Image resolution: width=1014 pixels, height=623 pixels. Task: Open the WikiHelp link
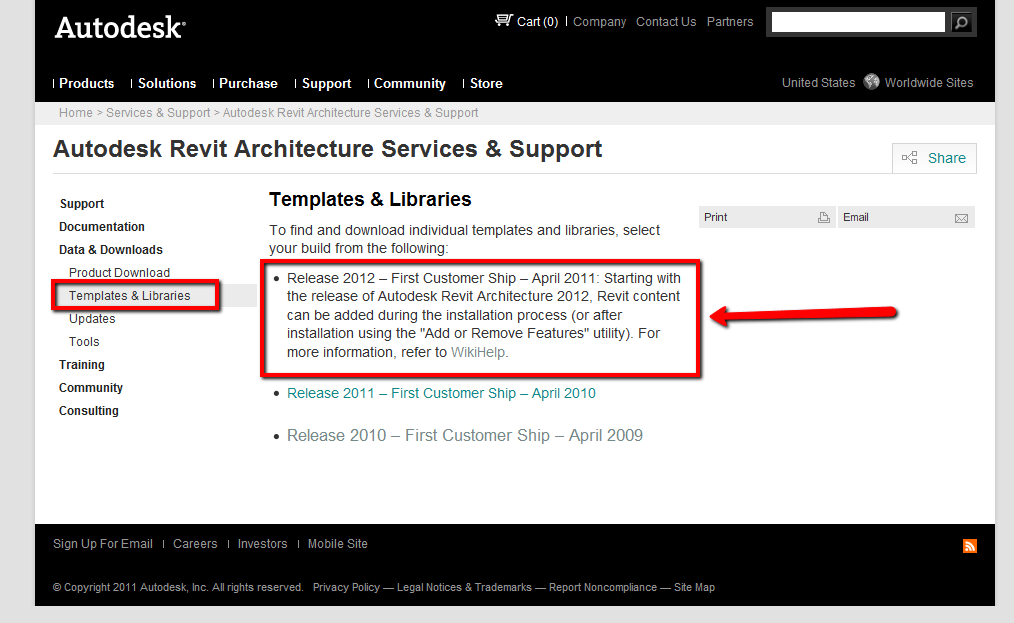tap(478, 353)
